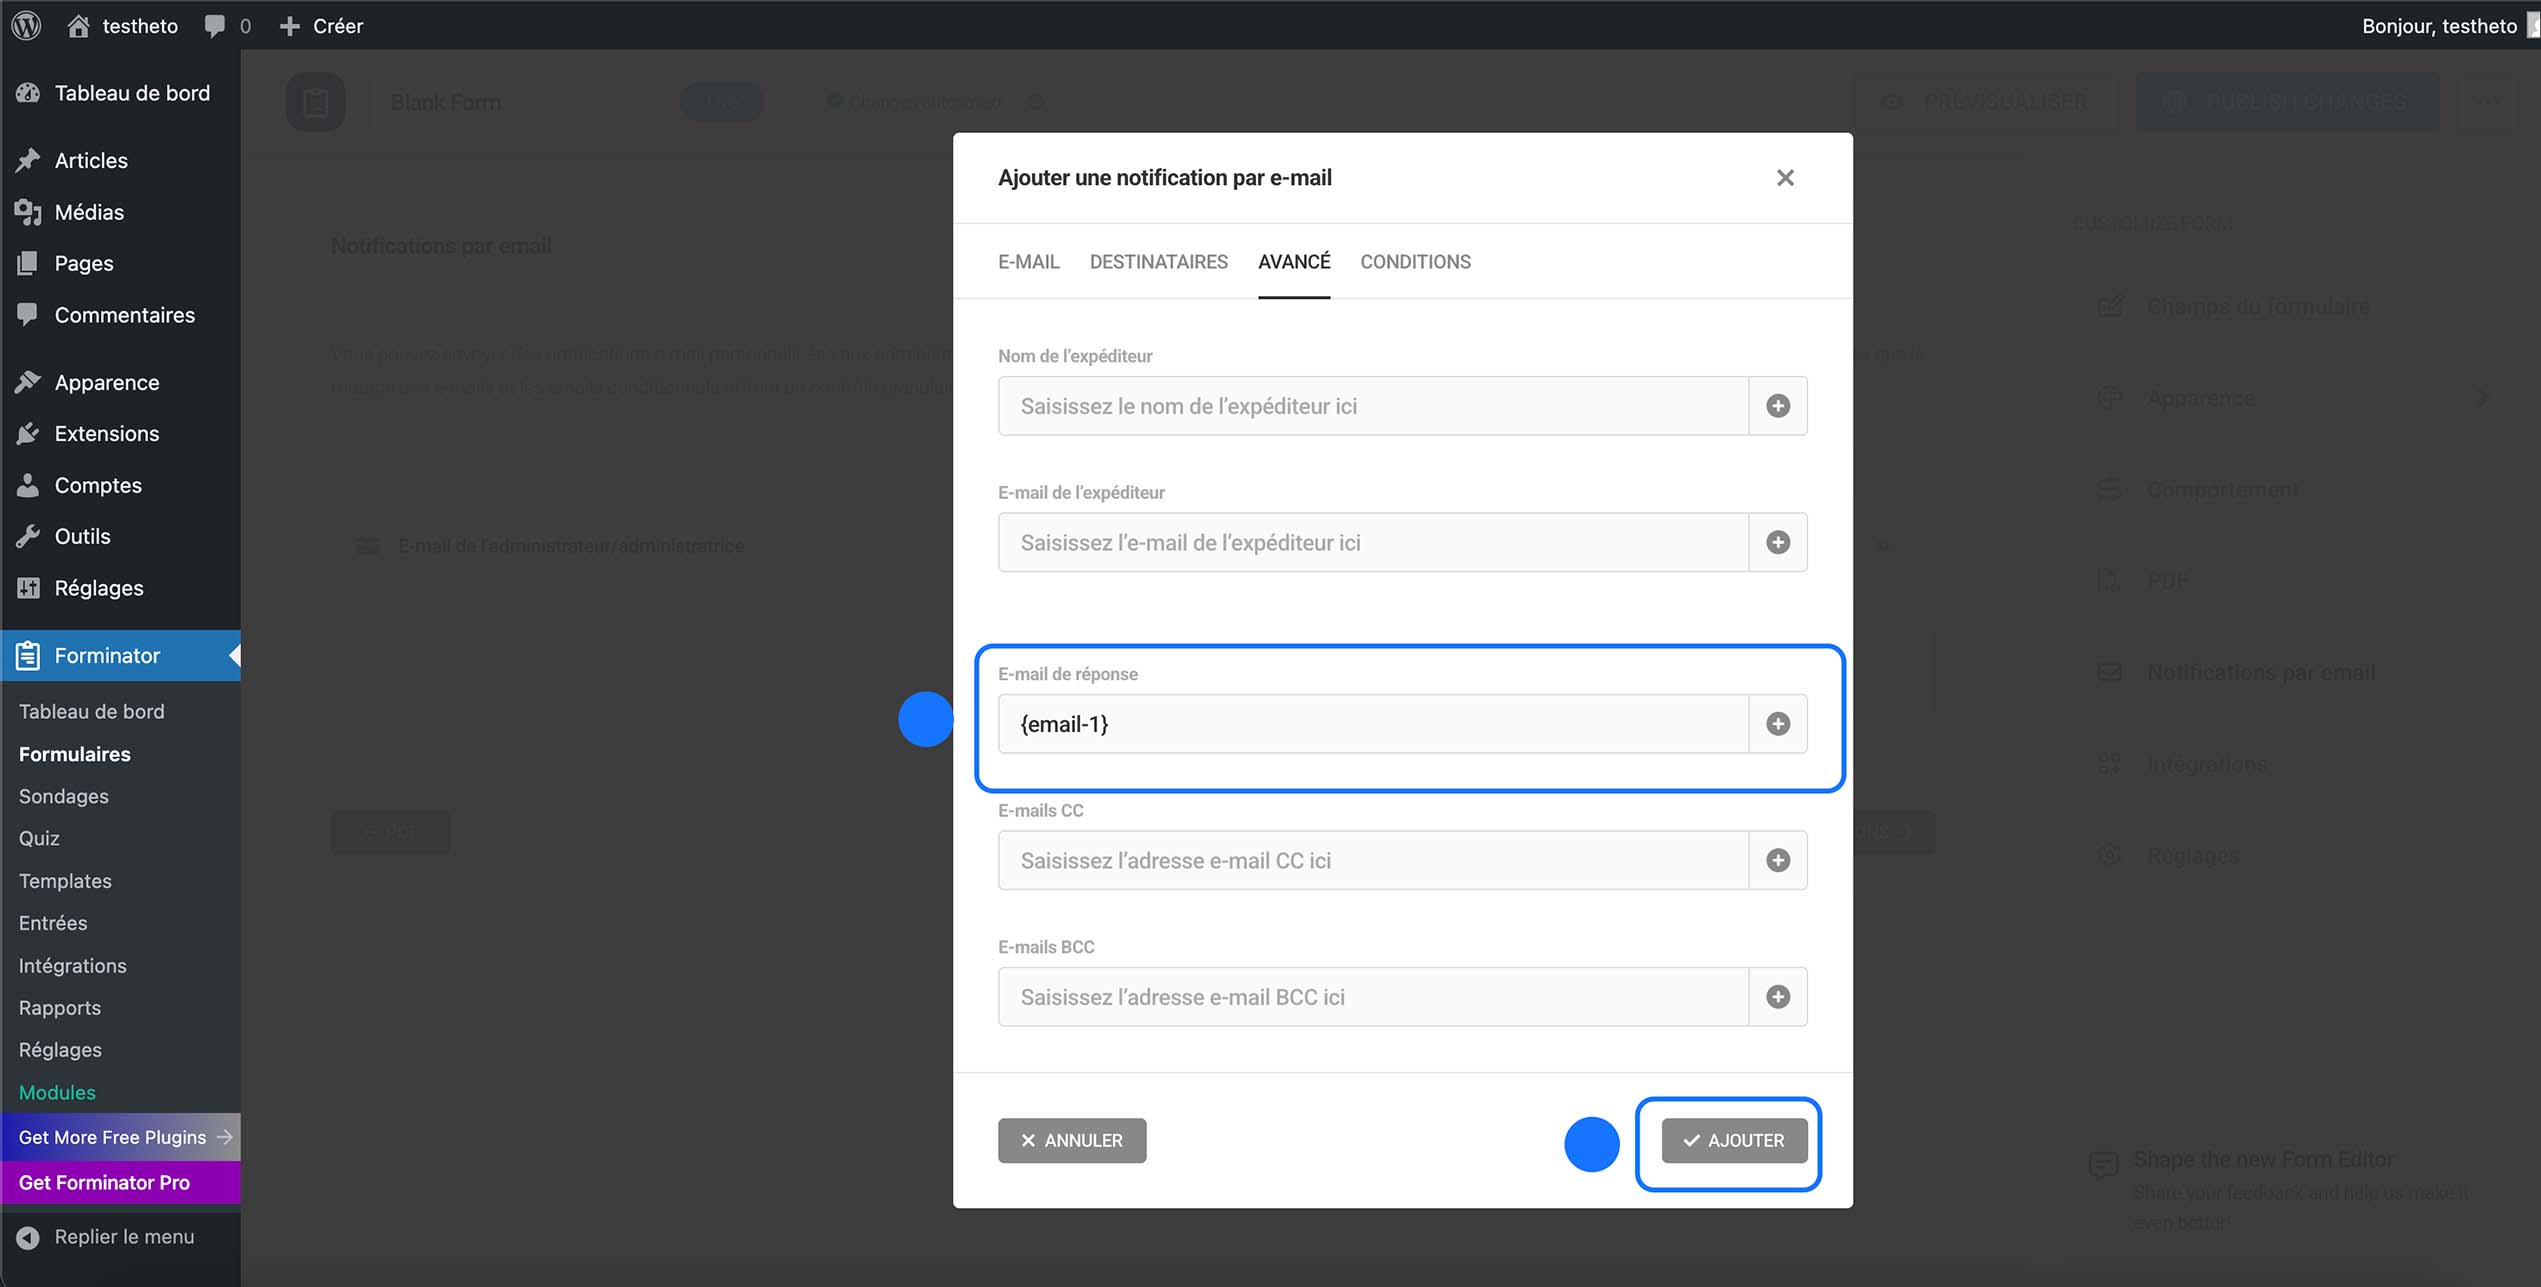Click inside the E-mails CC input
Image resolution: width=2541 pixels, height=1287 pixels.
1370,860
